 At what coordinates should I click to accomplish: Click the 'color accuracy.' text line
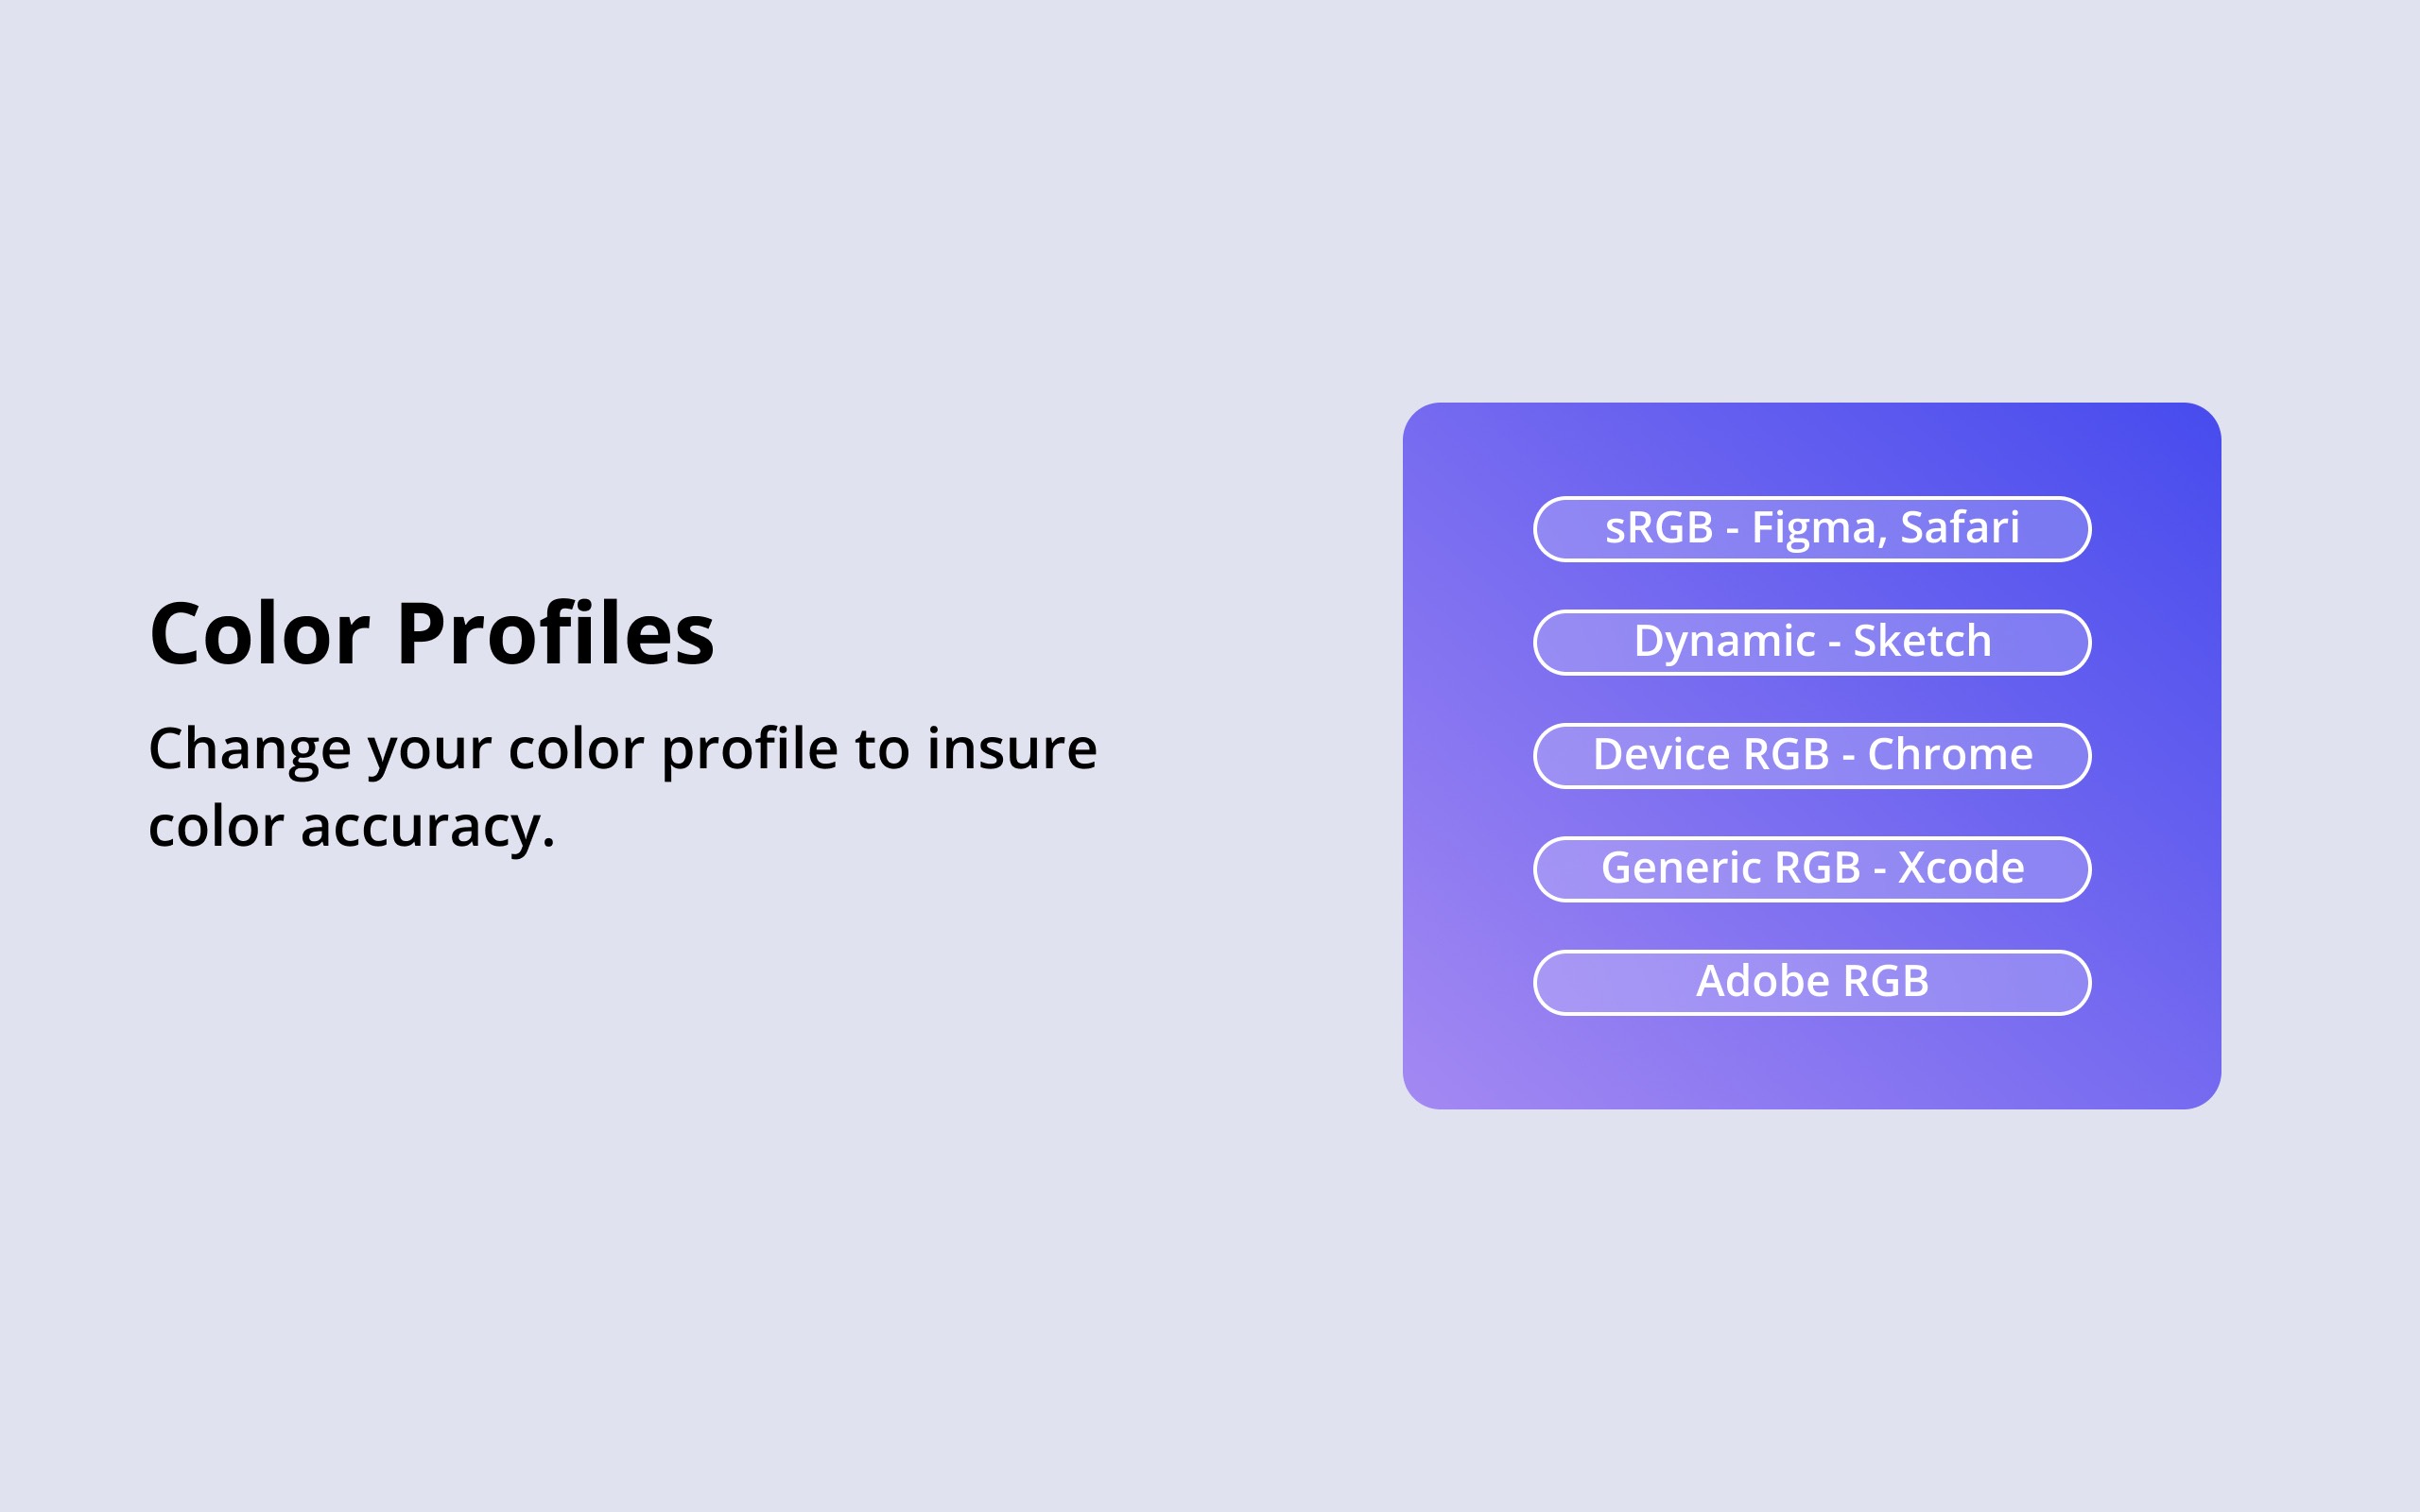click(x=352, y=827)
